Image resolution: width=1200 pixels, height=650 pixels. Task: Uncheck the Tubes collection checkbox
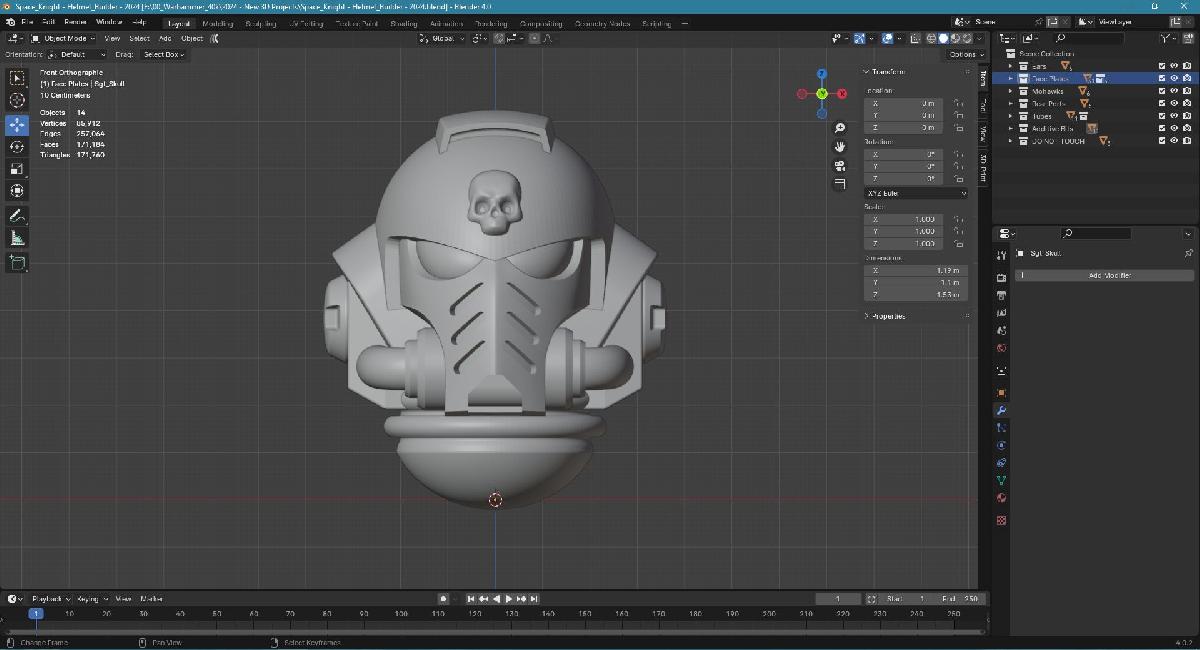(x=1161, y=116)
